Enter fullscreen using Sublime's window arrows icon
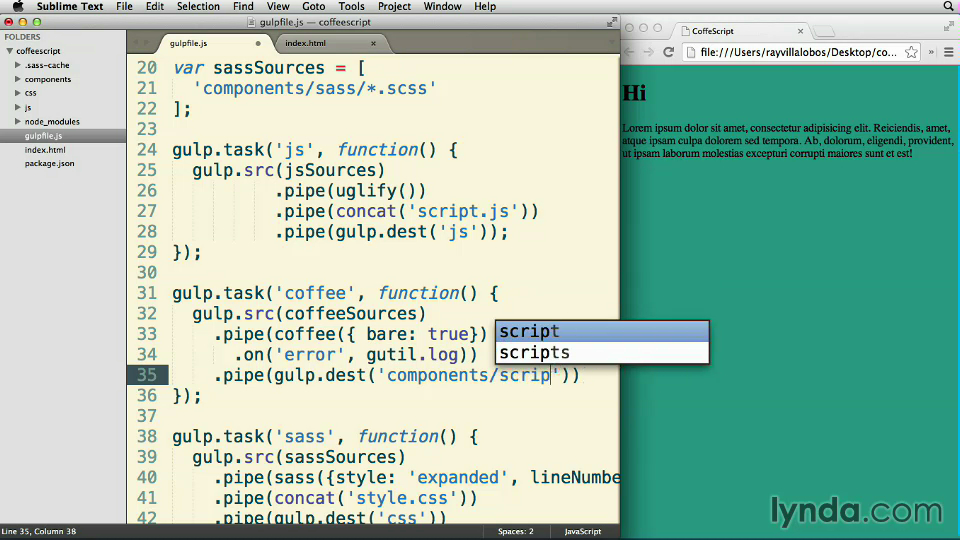This screenshot has height=540, width=960. (611, 21)
